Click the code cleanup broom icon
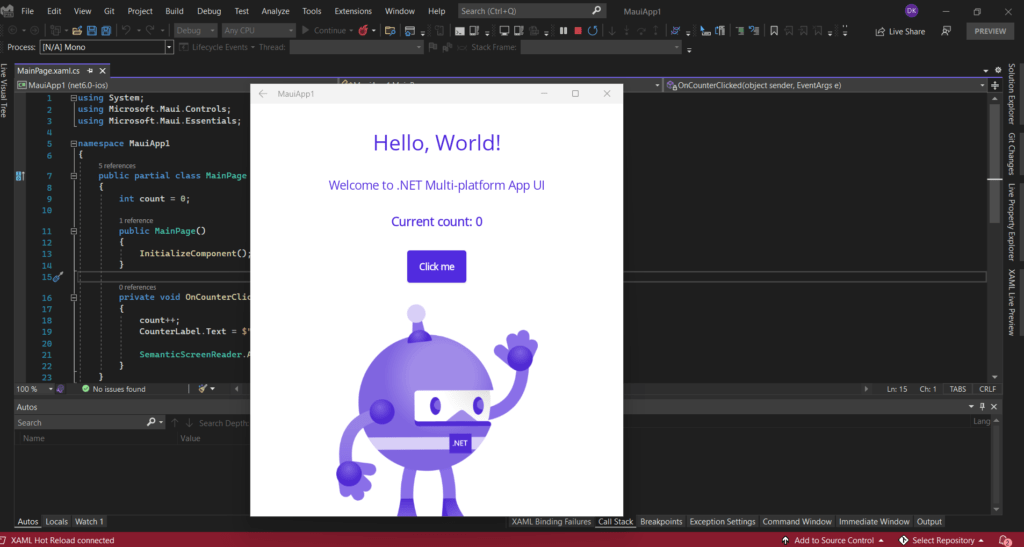The image size is (1024, 547). [202, 389]
